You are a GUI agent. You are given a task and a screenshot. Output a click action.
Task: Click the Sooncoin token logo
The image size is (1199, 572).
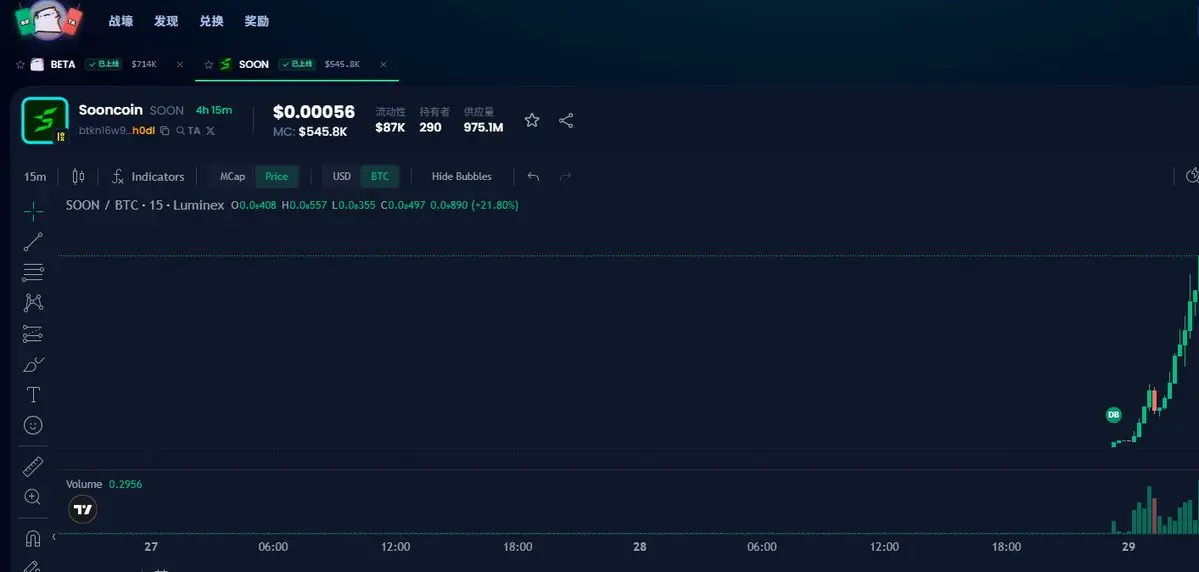click(44, 121)
